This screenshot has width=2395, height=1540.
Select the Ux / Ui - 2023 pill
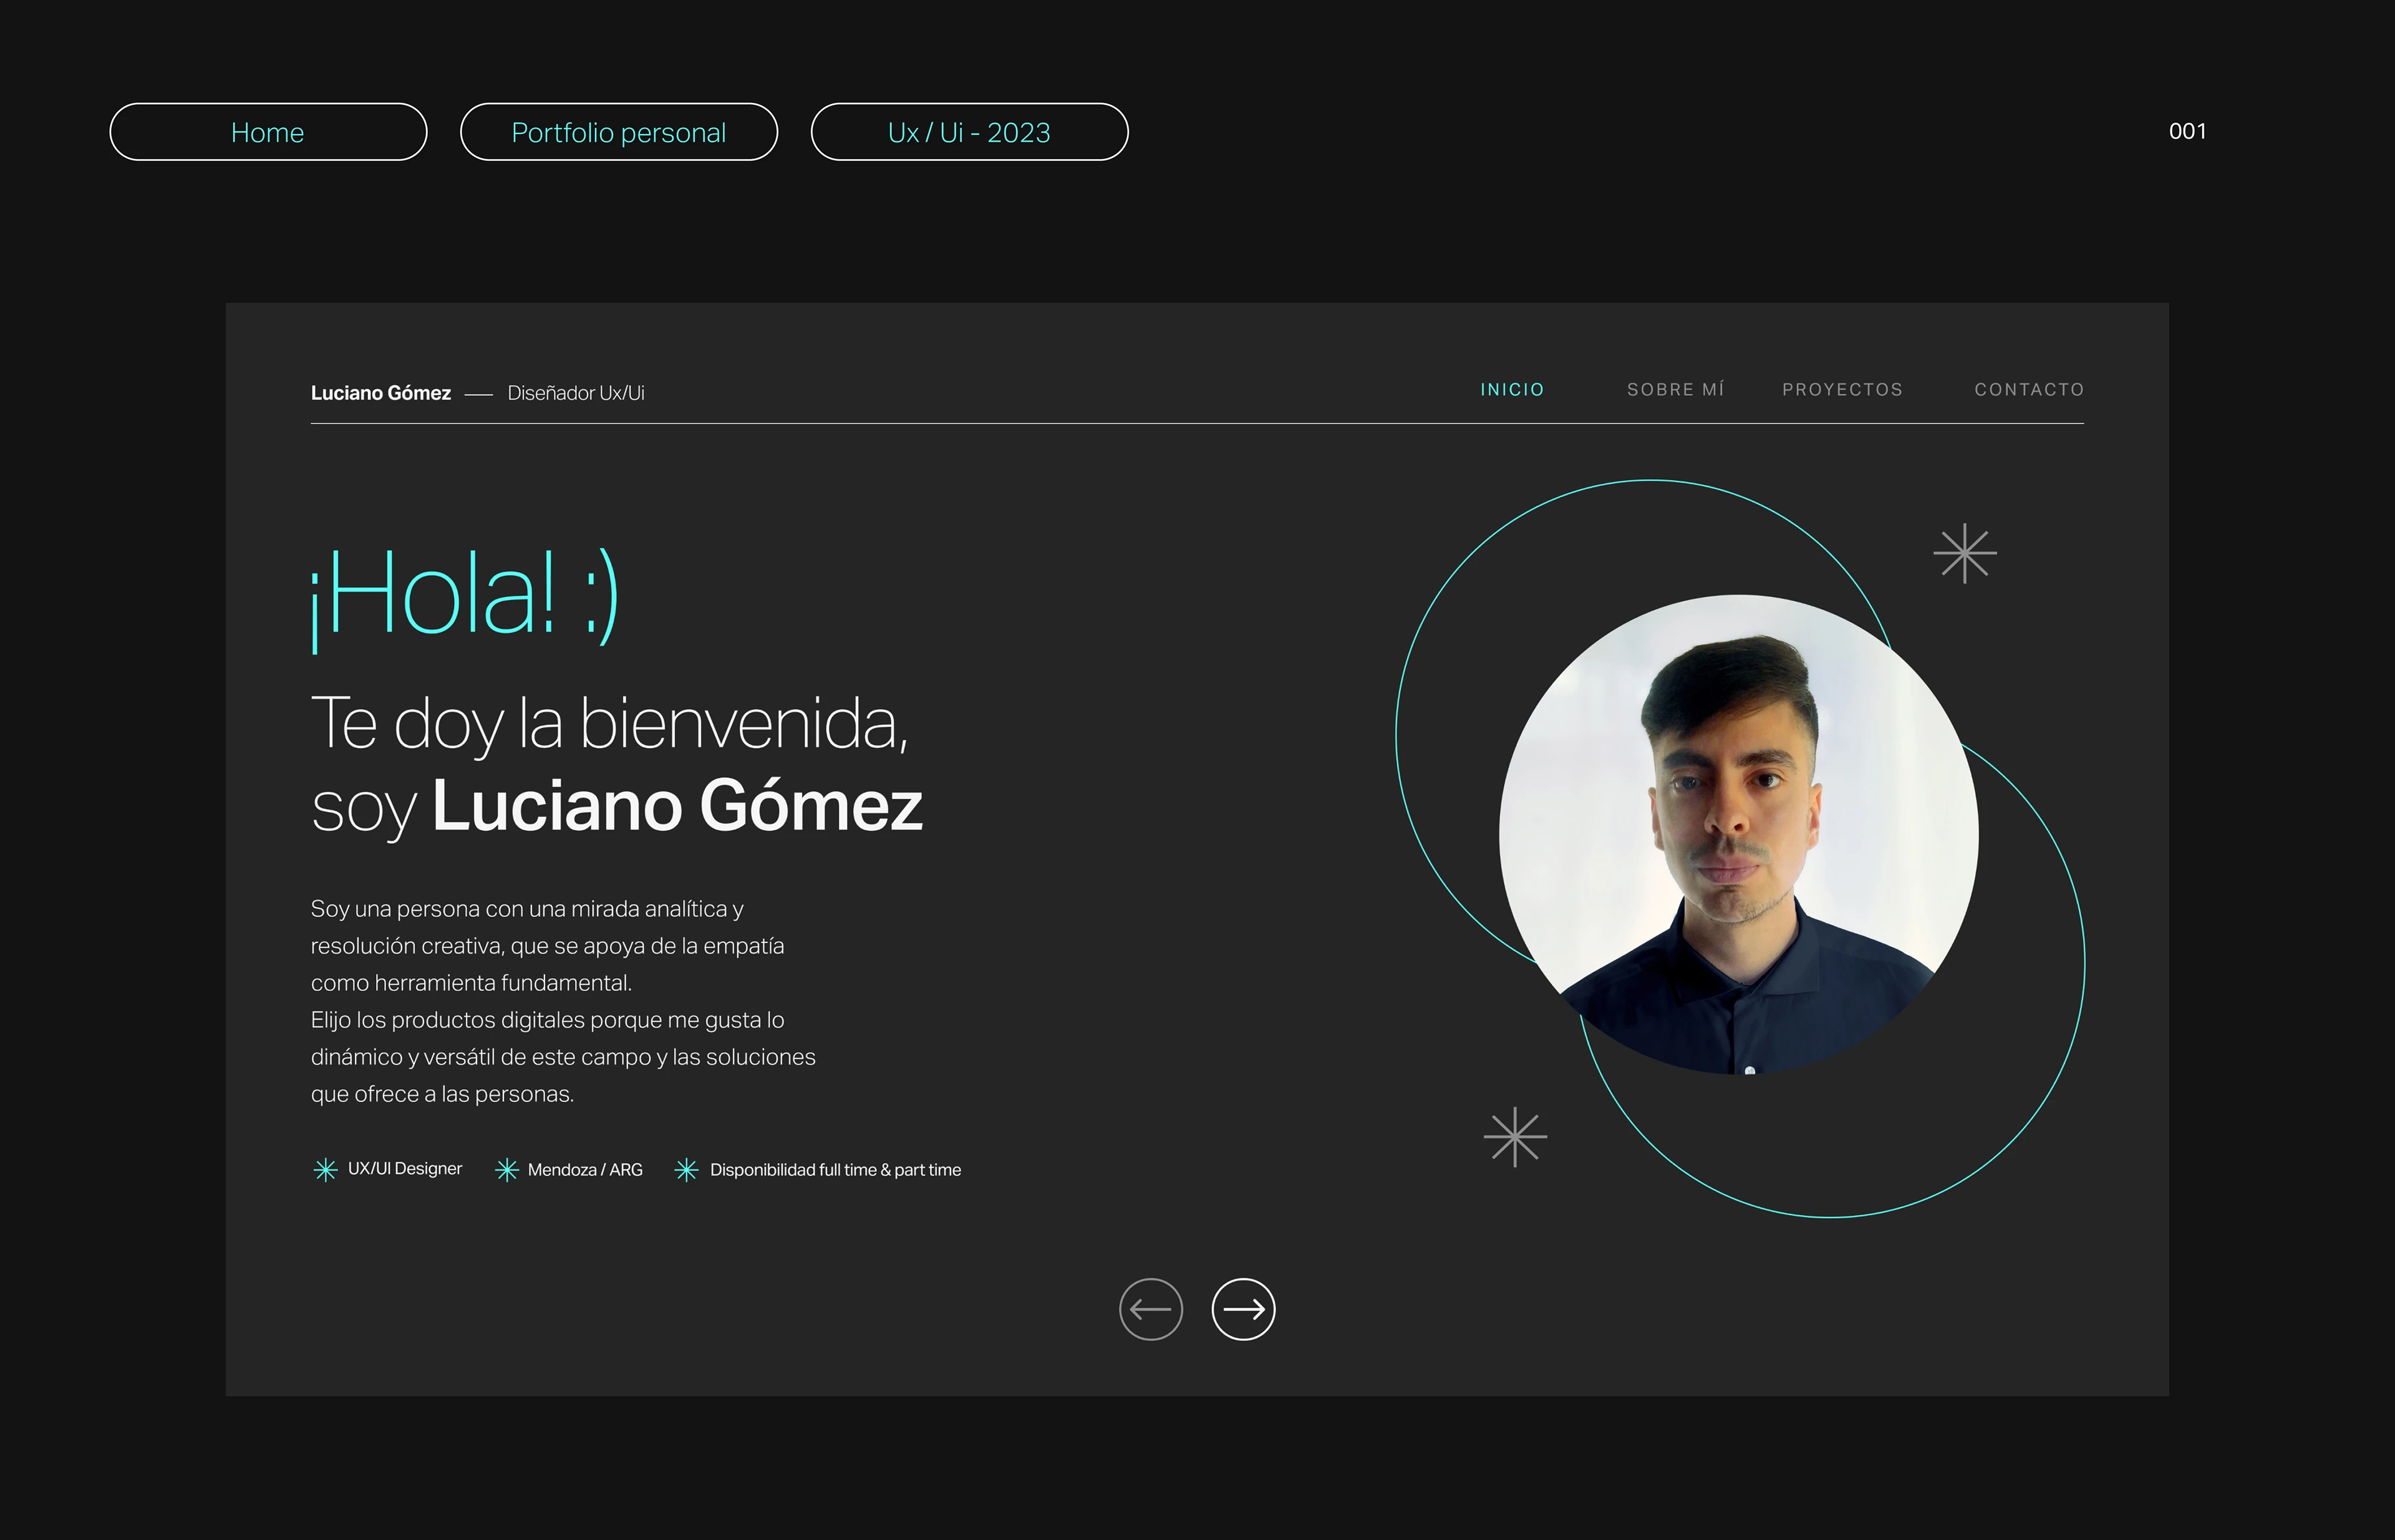click(x=969, y=132)
